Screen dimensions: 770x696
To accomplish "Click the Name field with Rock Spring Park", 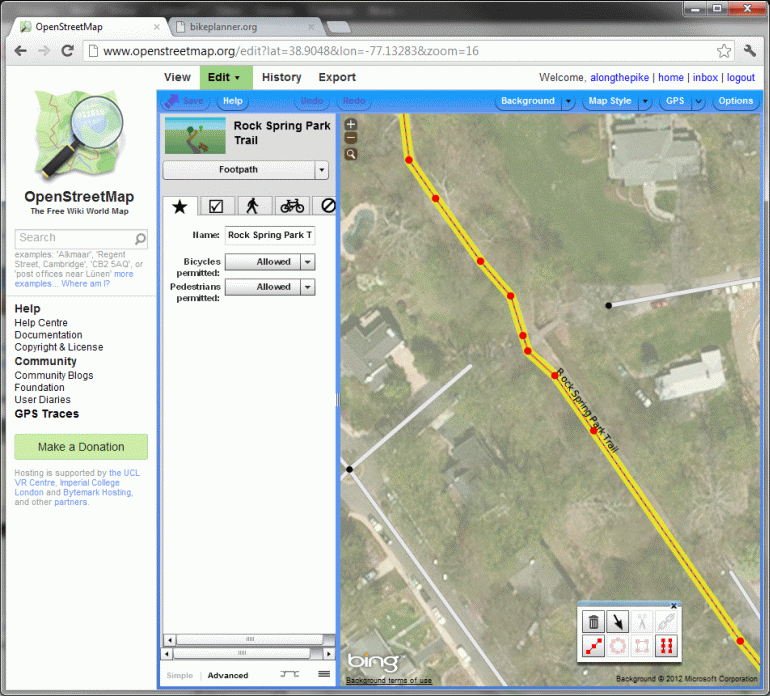I will coord(270,235).
